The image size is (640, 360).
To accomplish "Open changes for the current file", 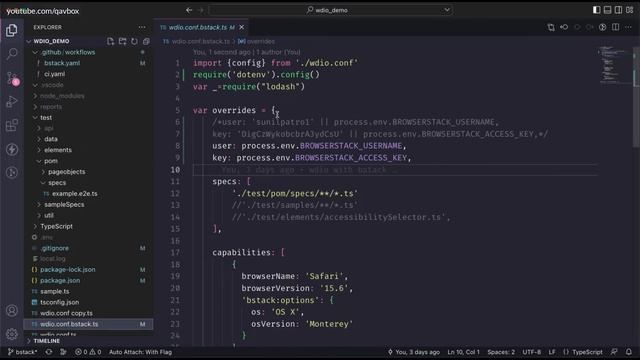I will [551, 27].
